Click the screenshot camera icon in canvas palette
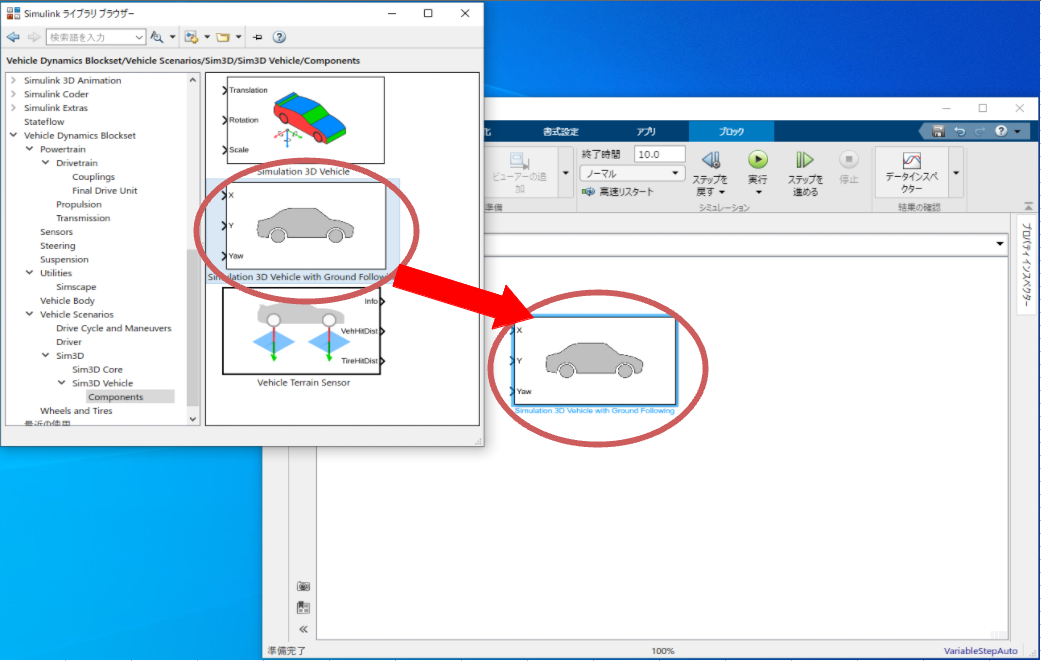Image resolution: width=1041 pixels, height=661 pixels. coord(303,587)
